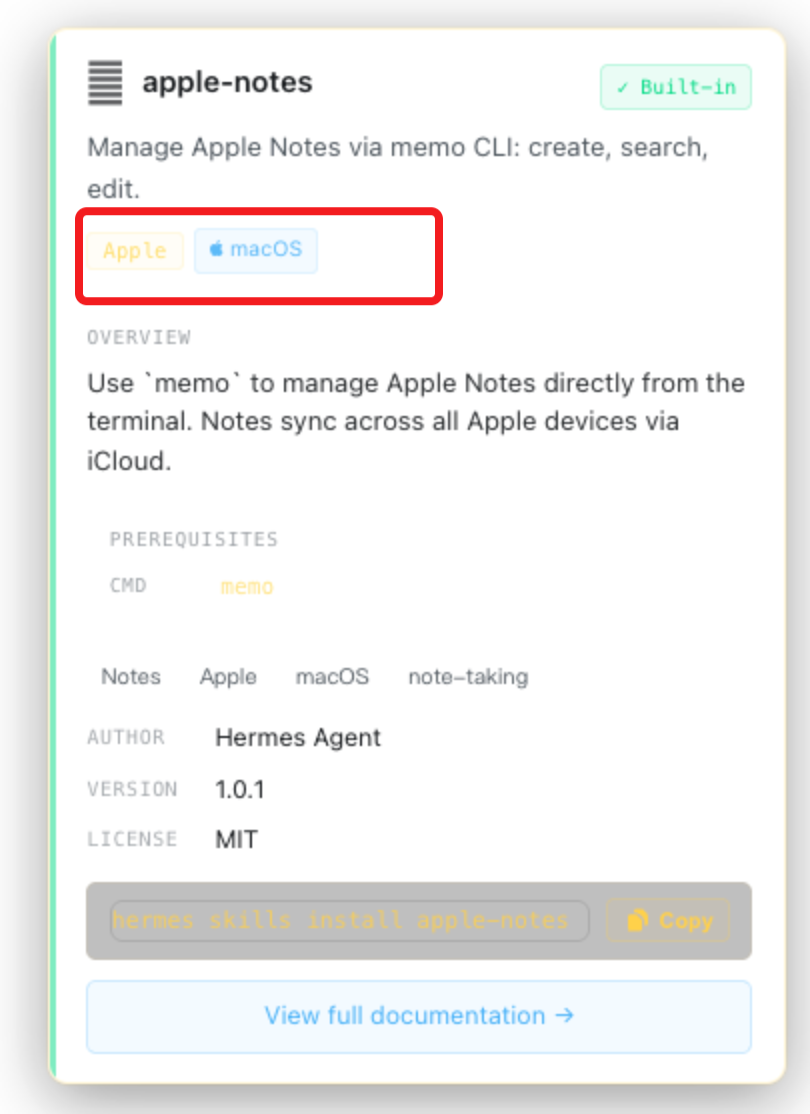Select the blue macOS platform badge
Image resolution: width=810 pixels, height=1114 pixels.
(256, 250)
